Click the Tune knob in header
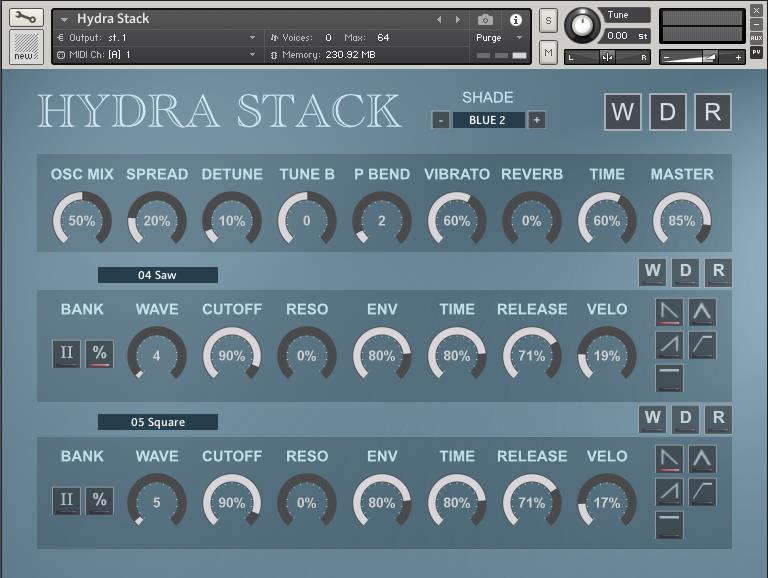This screenshot has width=768, height=578. click(x=581, y=25)
